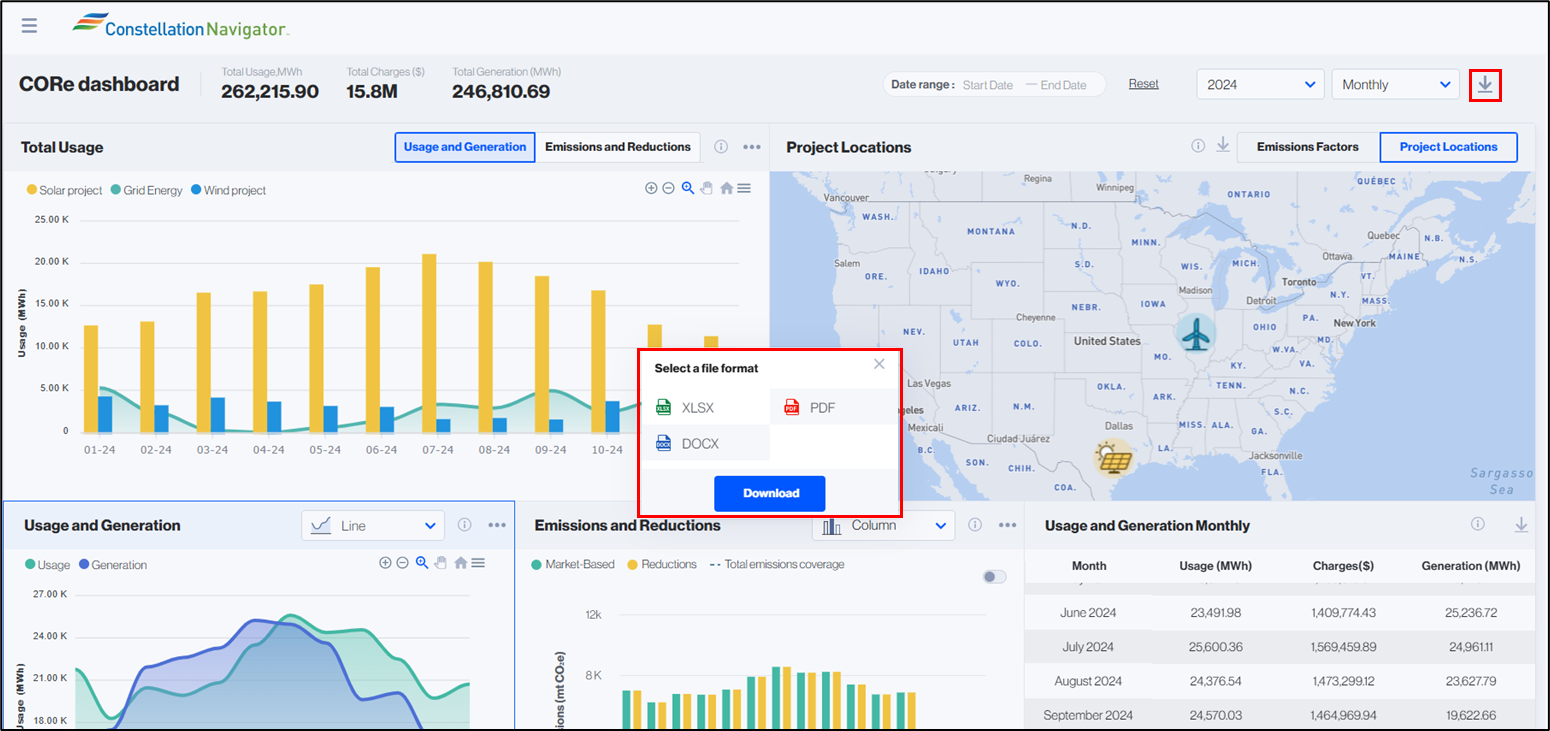Click the home reset icon on Total Usage chart
Viewport: 1550px width, 731px height.
tap(727, 188)
